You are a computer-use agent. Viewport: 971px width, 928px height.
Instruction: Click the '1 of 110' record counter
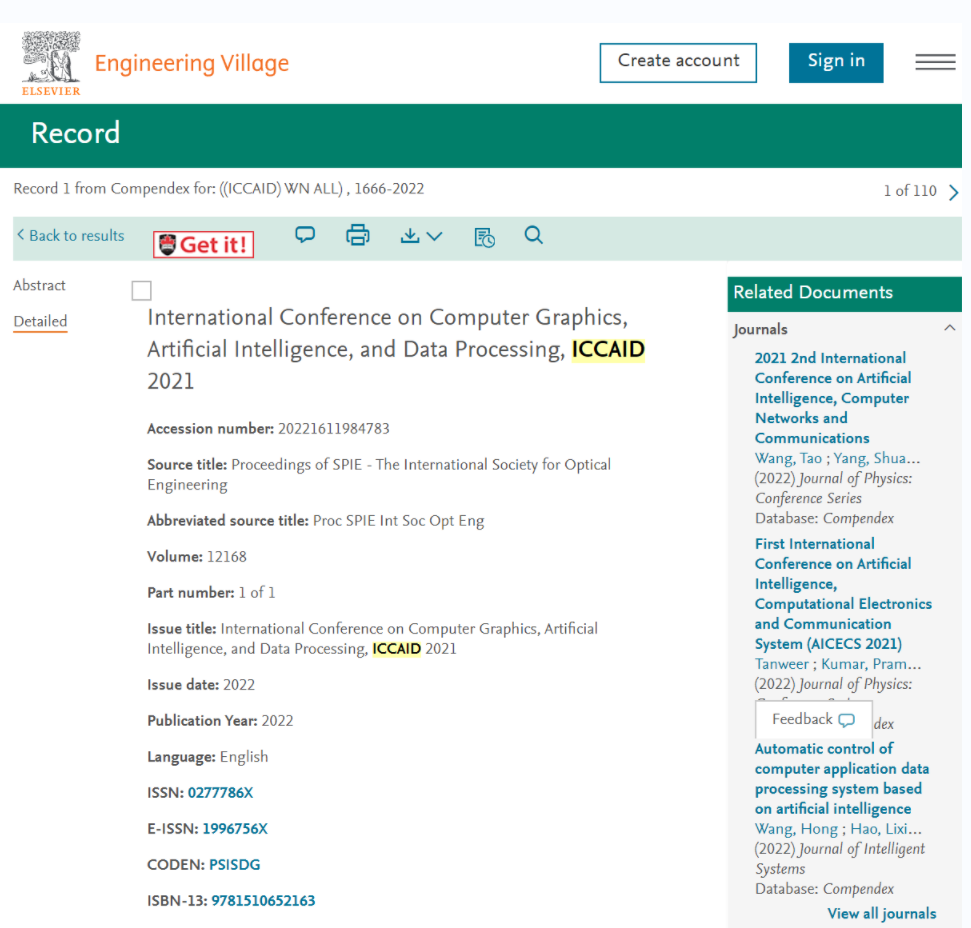[x=910, y=191]
